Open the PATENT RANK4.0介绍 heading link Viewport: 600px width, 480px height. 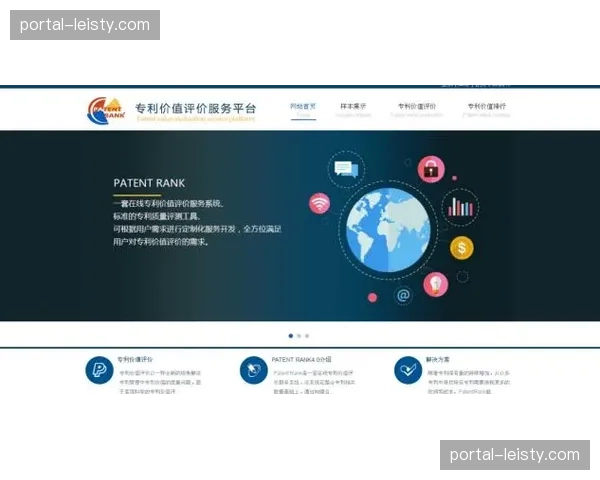[302, 359]
